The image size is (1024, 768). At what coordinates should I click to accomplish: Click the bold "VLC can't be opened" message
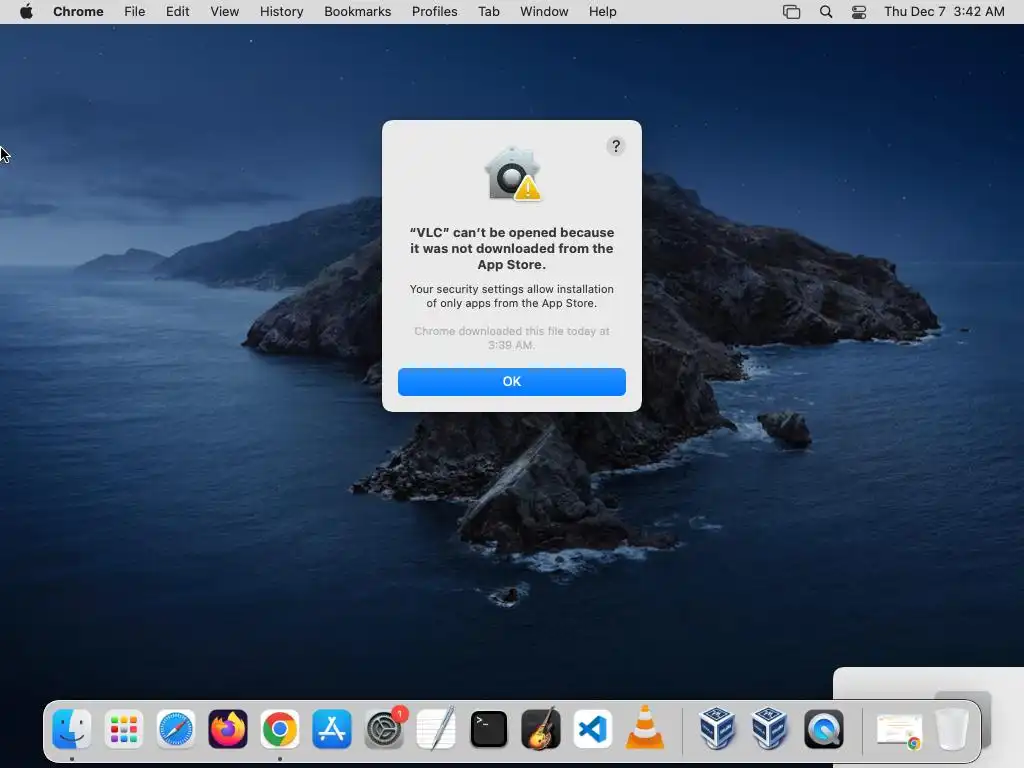(511, 248)
